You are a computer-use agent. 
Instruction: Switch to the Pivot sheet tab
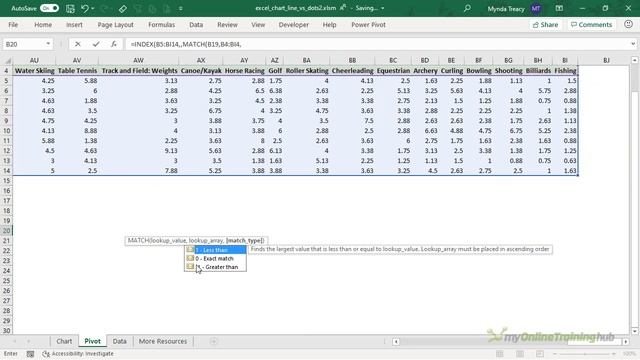pos(92,341)
